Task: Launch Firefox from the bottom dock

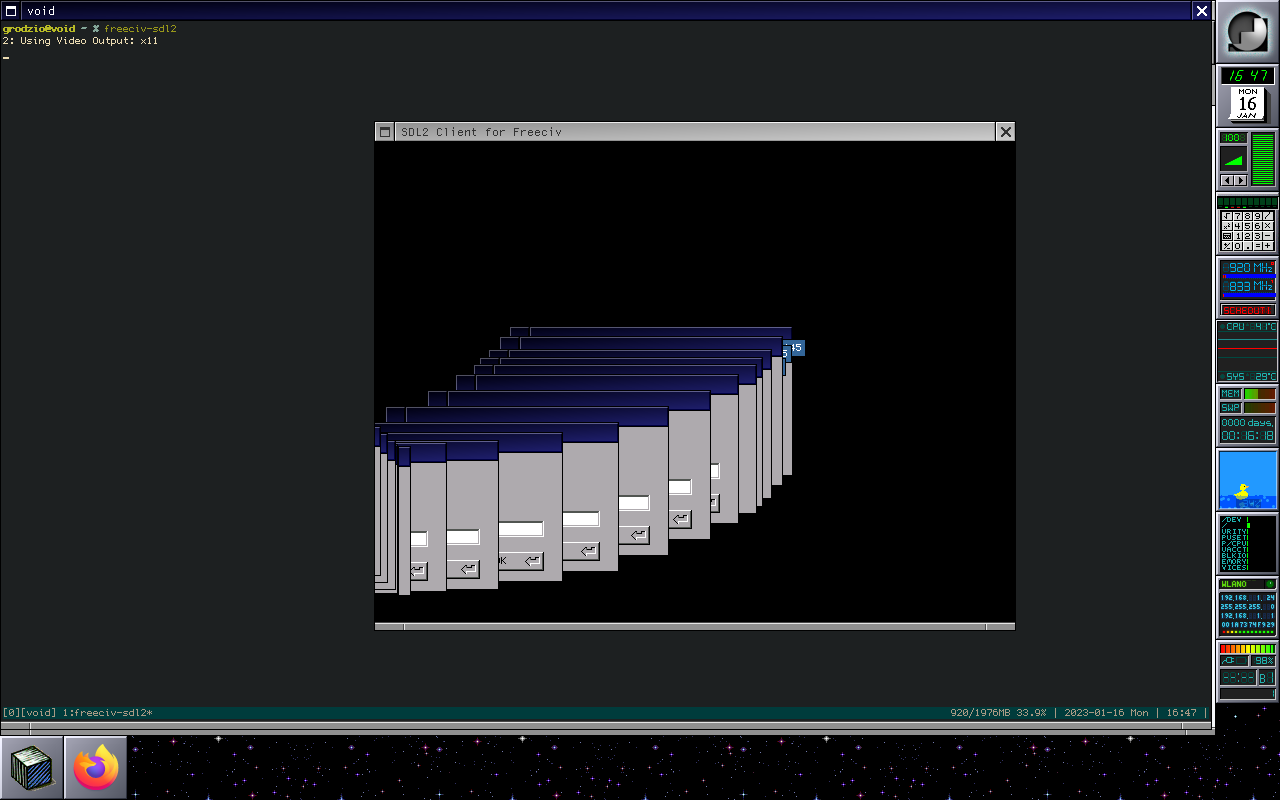Action: point(96,768)
